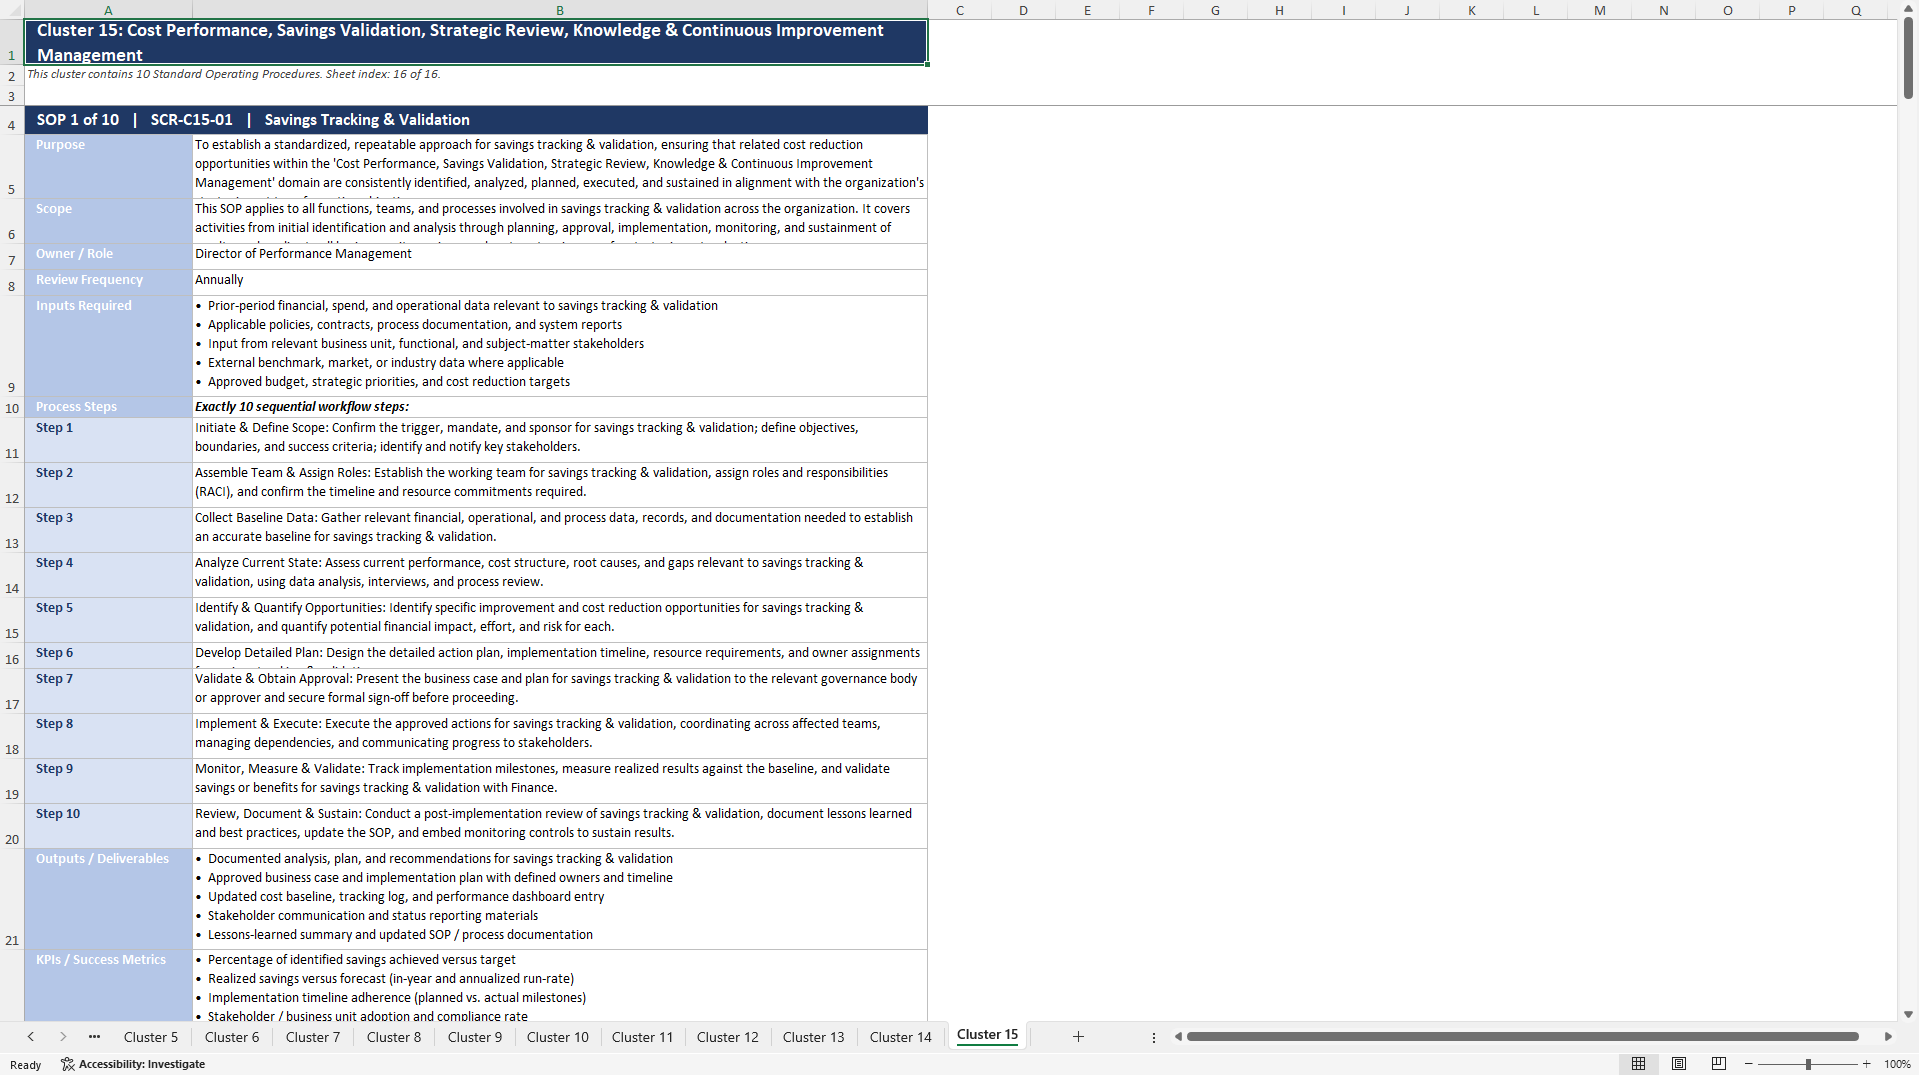The image size is (1919, 1075).
Task: Select row 4 header
Action: point(12,120)
